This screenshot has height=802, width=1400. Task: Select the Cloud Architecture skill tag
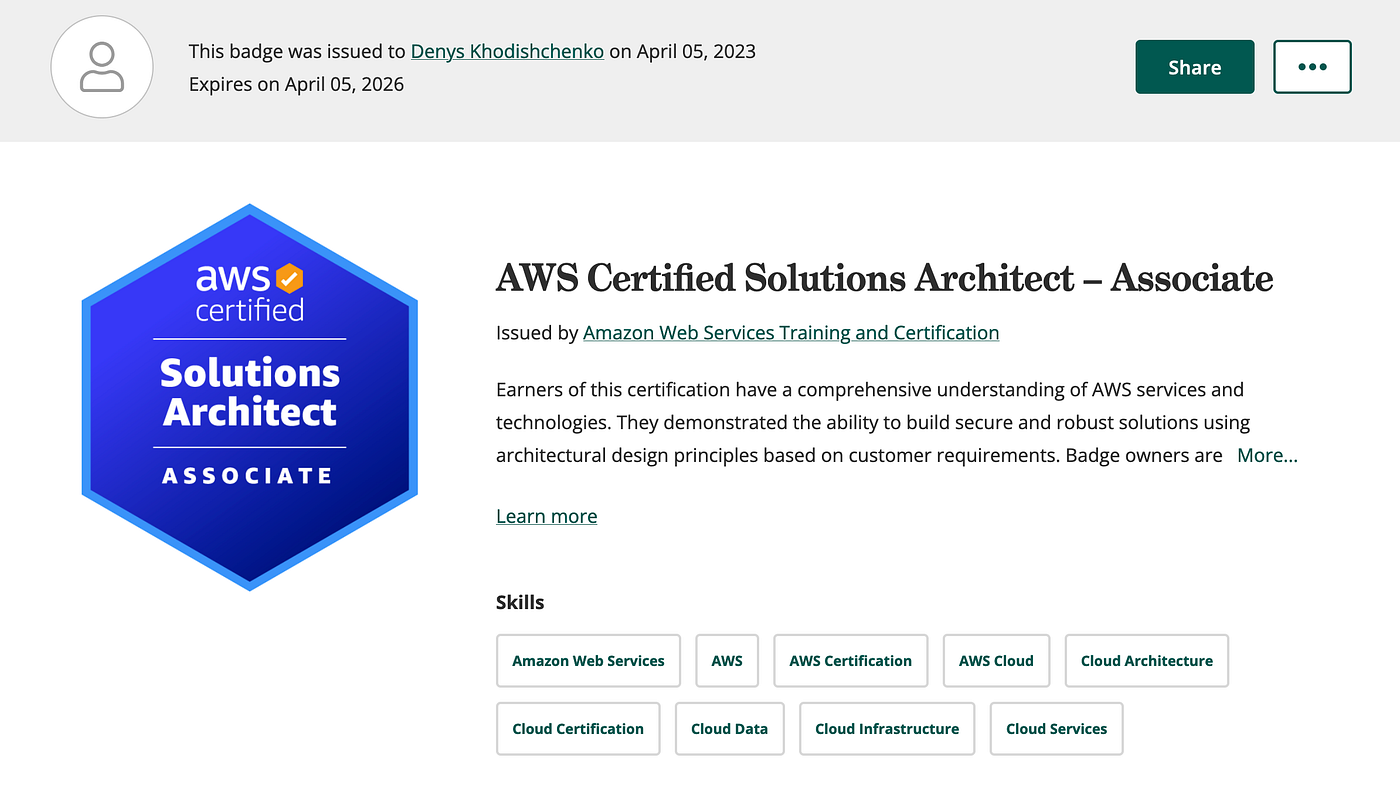tap(1146, 661)
